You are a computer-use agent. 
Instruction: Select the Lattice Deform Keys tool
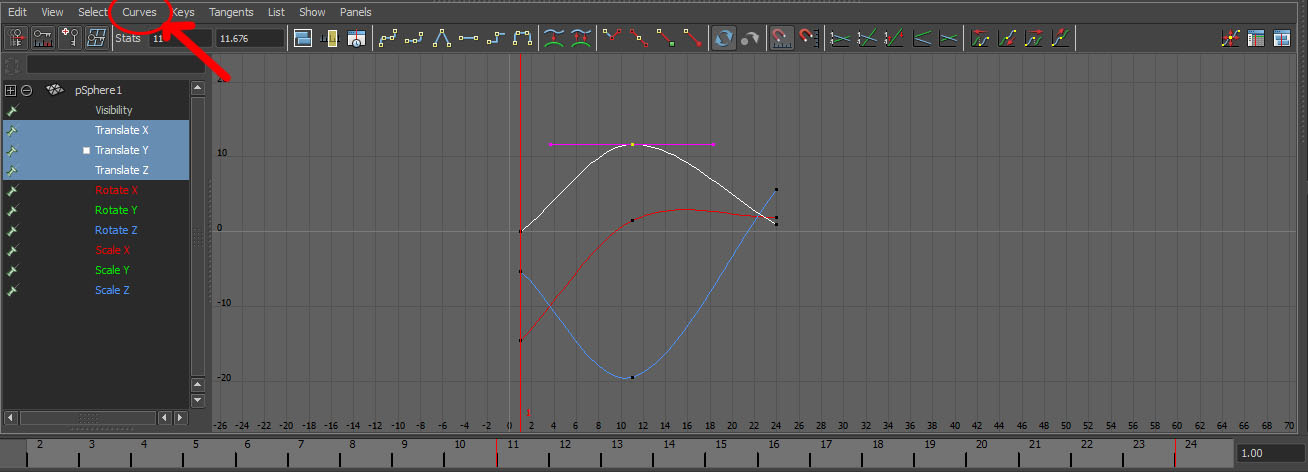[96, 38]
